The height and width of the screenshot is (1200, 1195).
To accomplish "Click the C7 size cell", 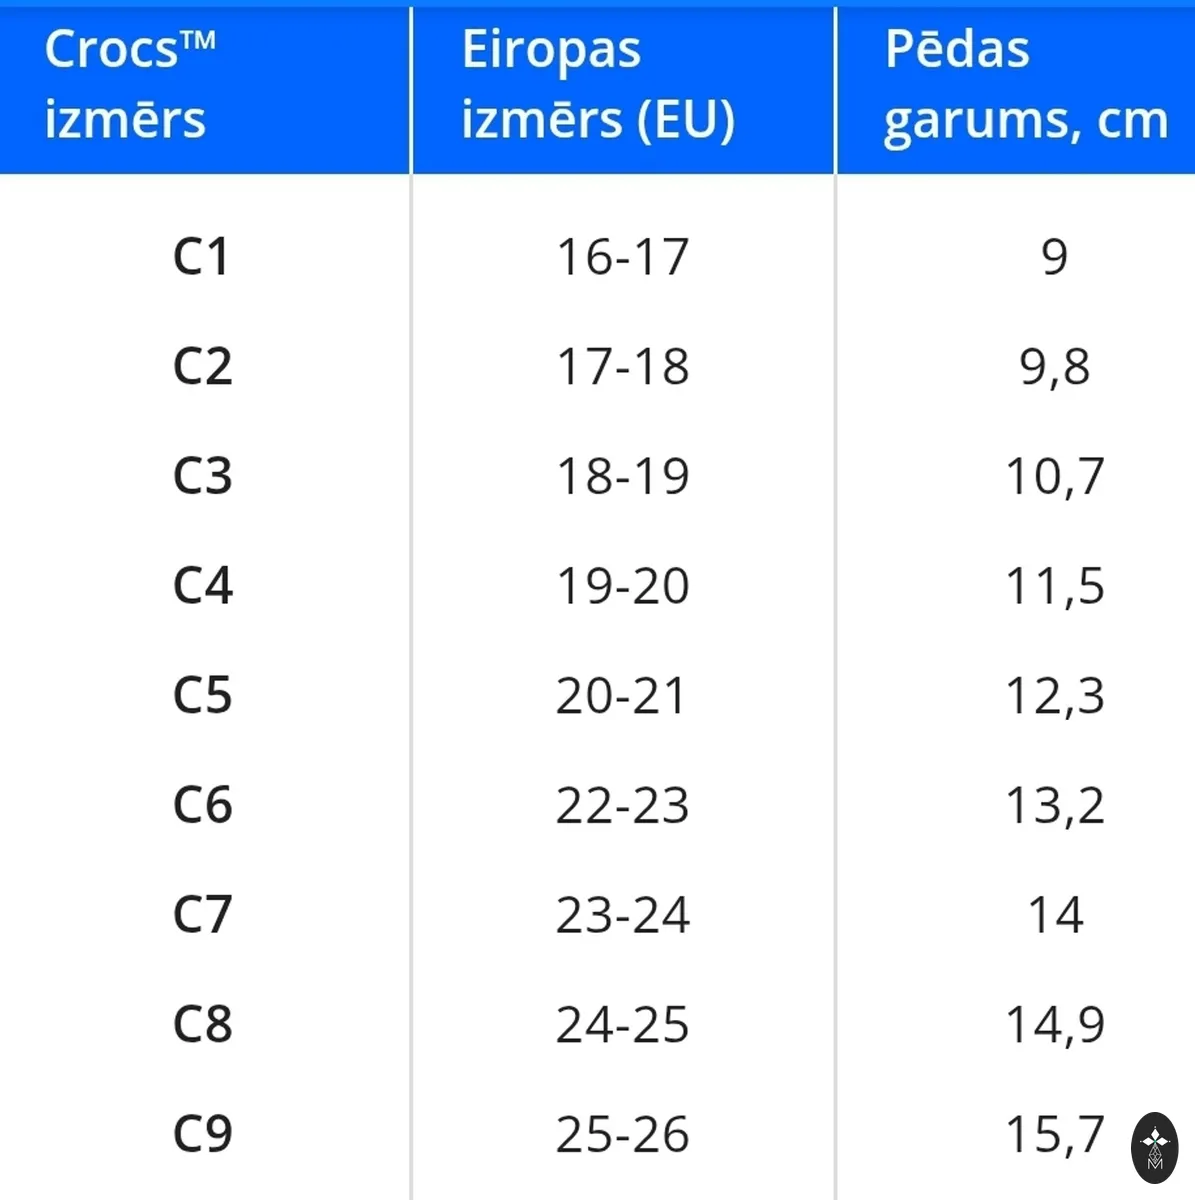I will (202, 915).
